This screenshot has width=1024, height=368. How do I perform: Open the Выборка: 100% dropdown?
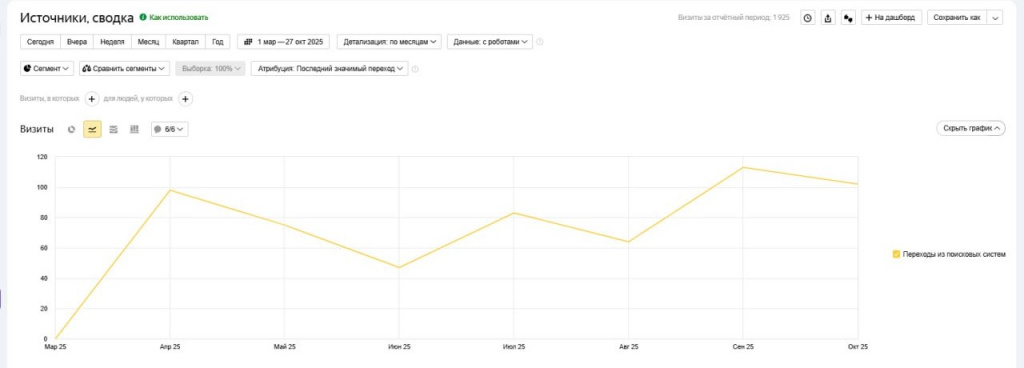pos(210,69)
